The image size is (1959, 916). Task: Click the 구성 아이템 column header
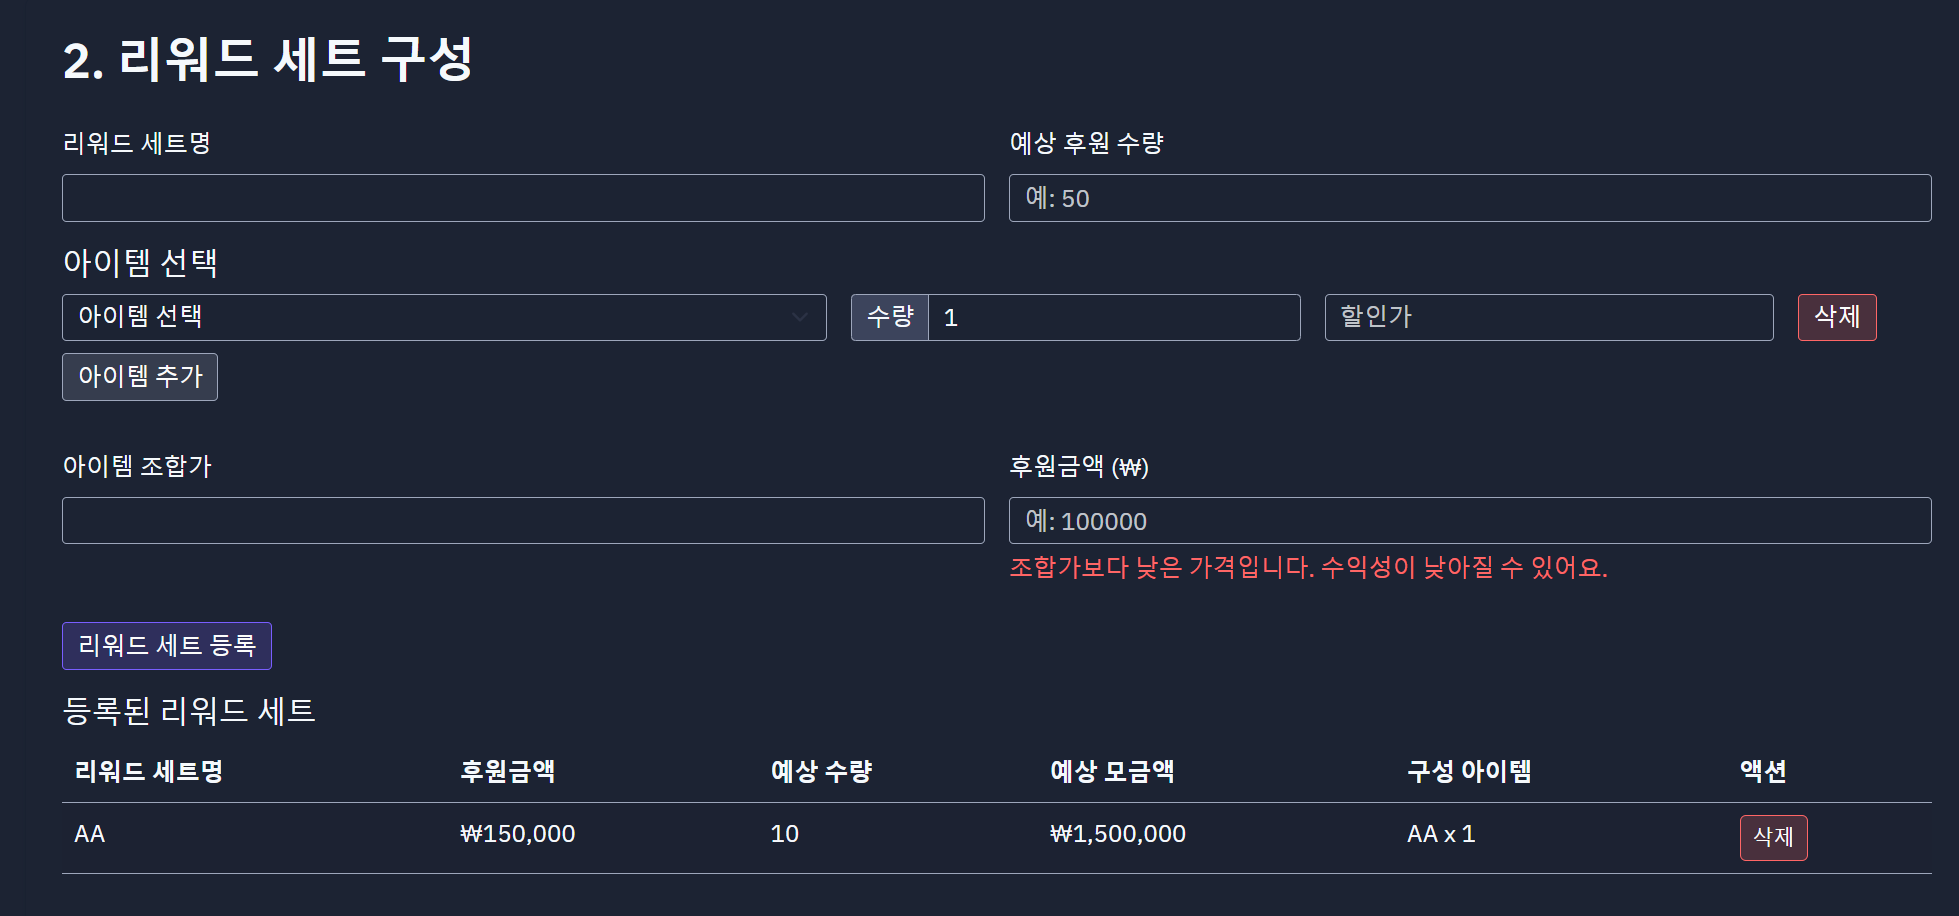point(1469,771)
